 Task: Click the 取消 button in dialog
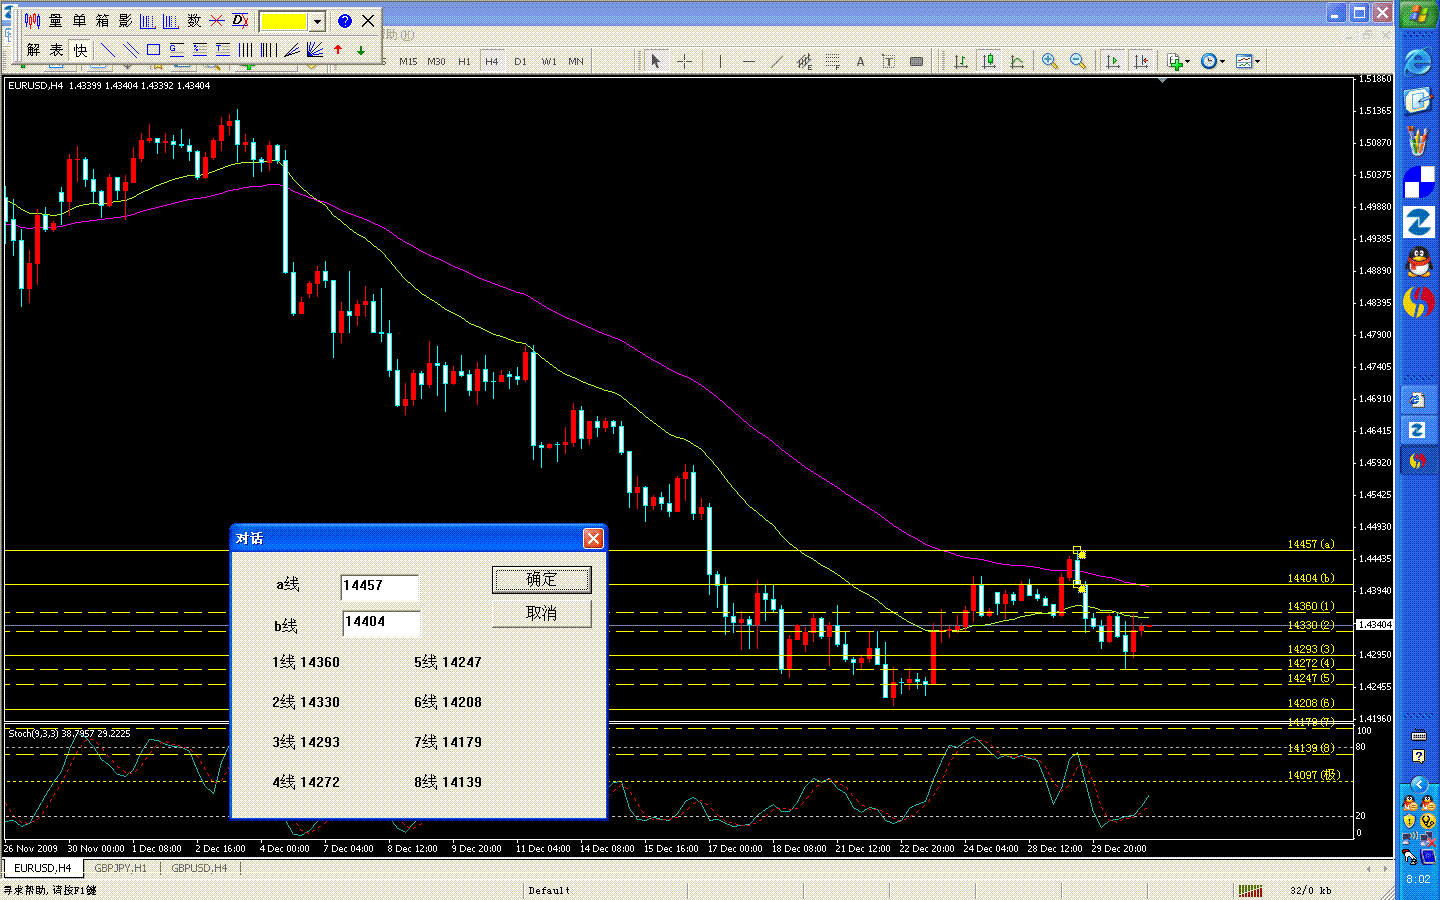pos(542,613)
